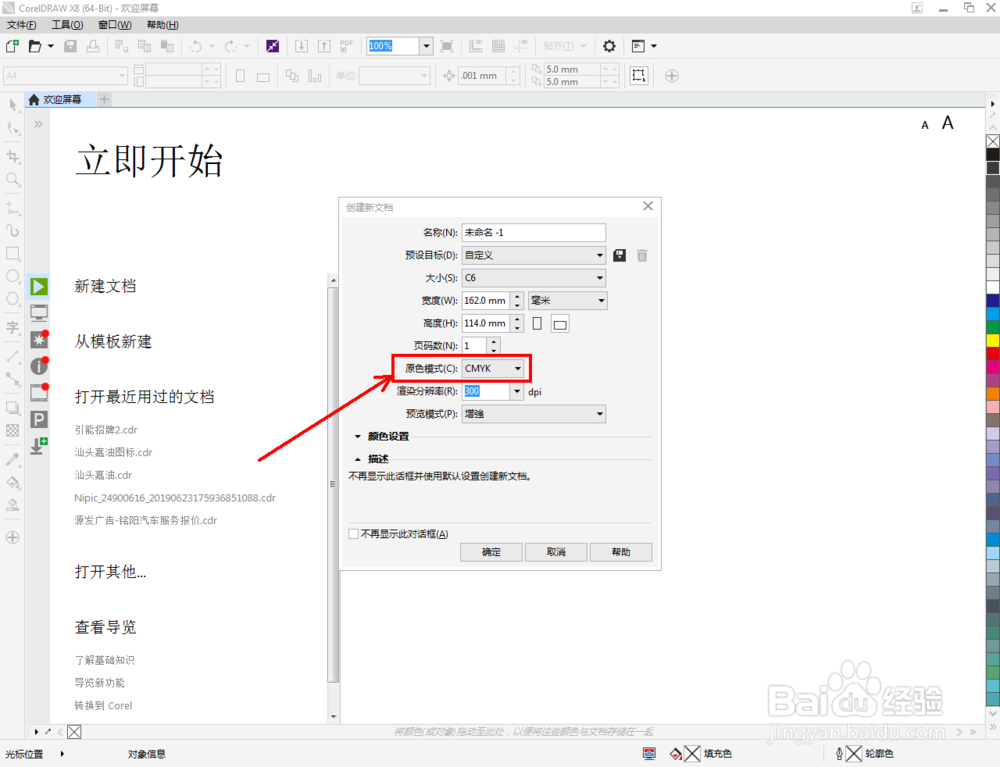Select the Eyedropper tool in toolbox

tap(13, 459)
